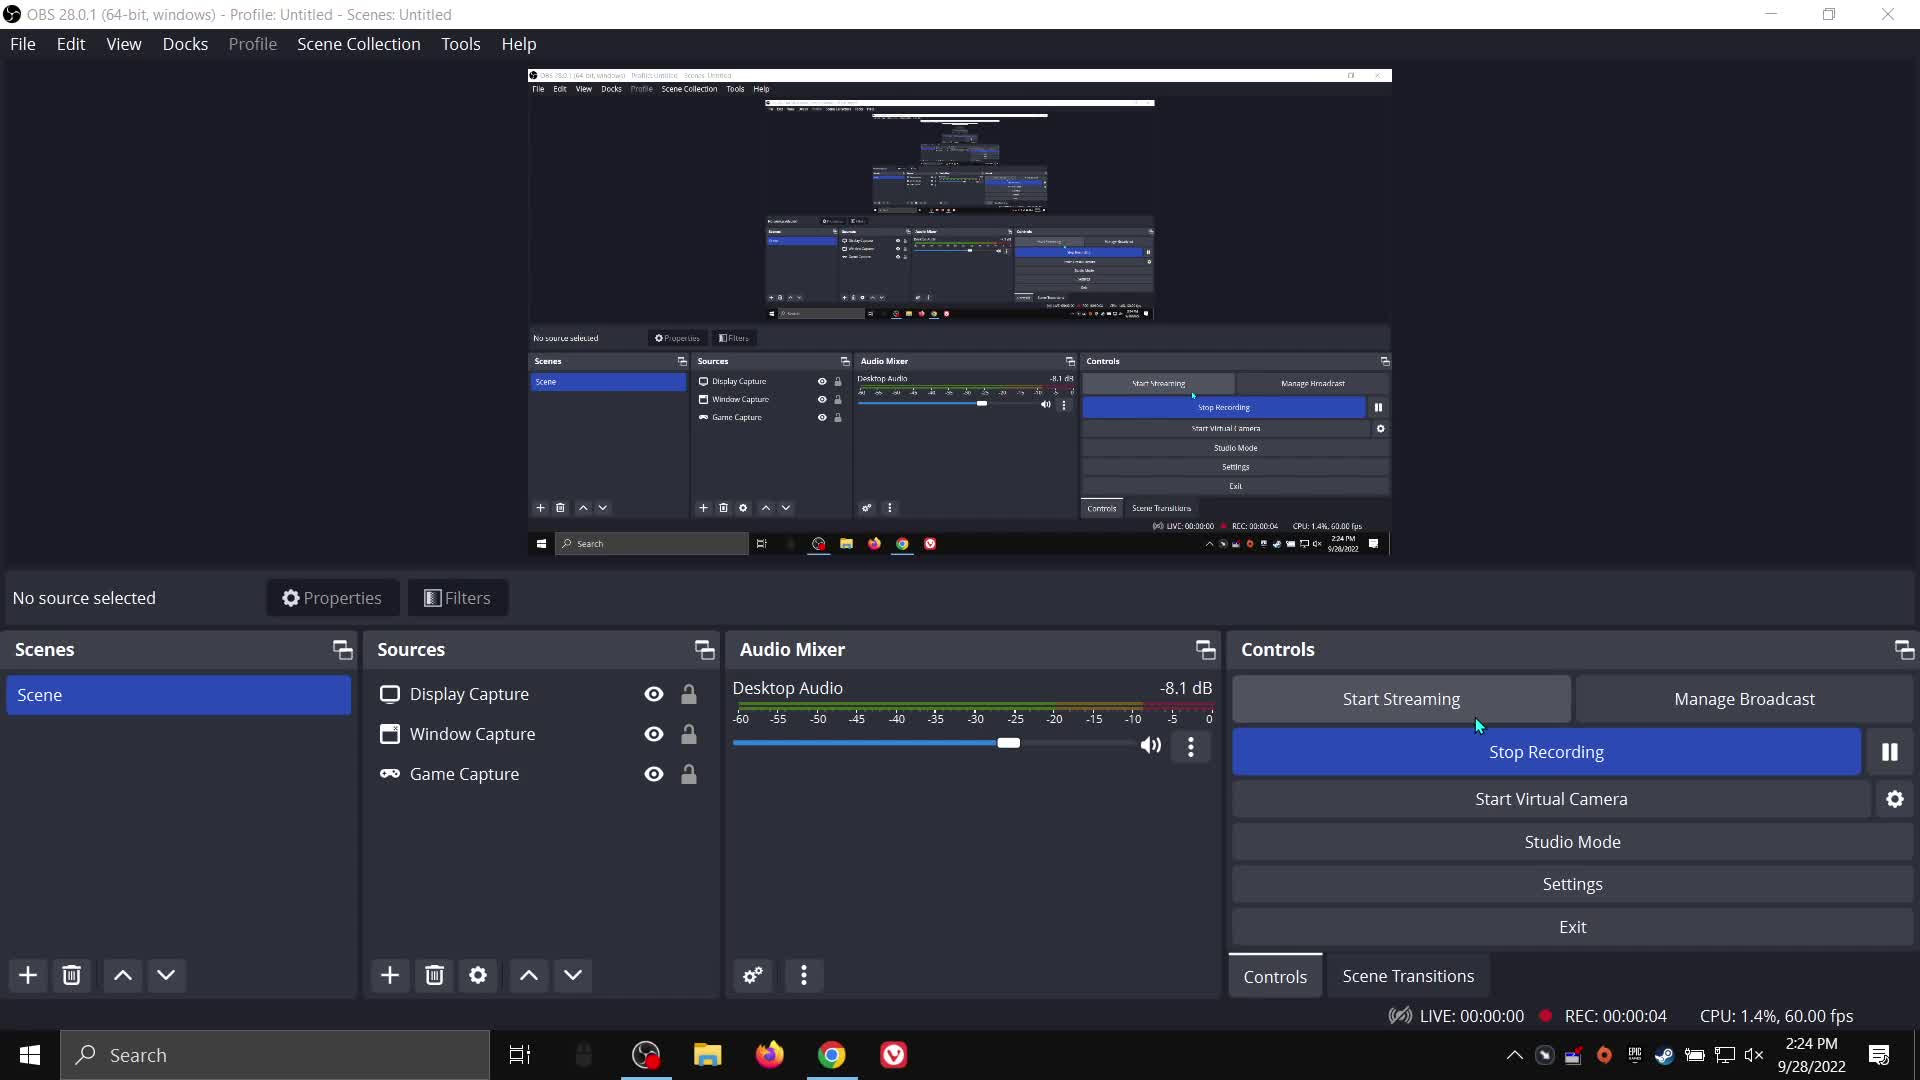Viewport: 1920px width, 1080px height.
Task: Add a new source with plus icon
Action: tap(390, 975)
